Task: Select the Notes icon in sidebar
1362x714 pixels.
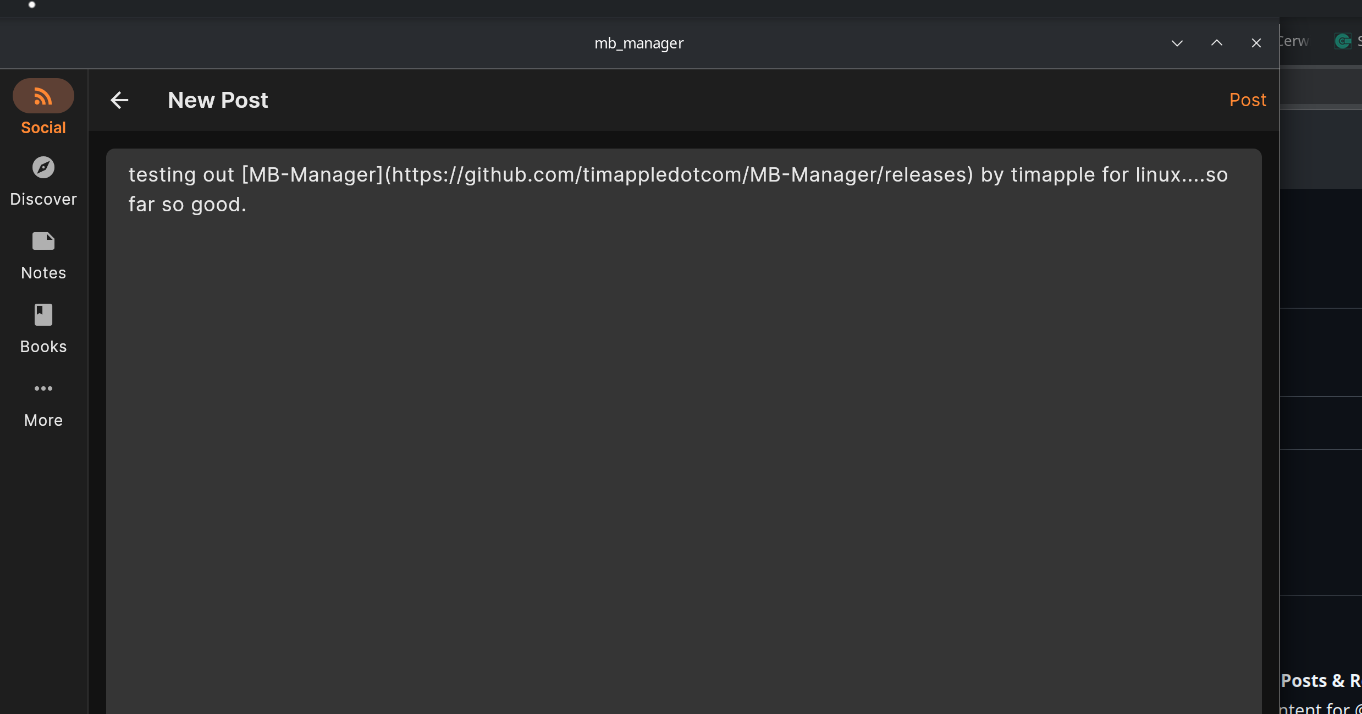Action: [x=43, y=241]
